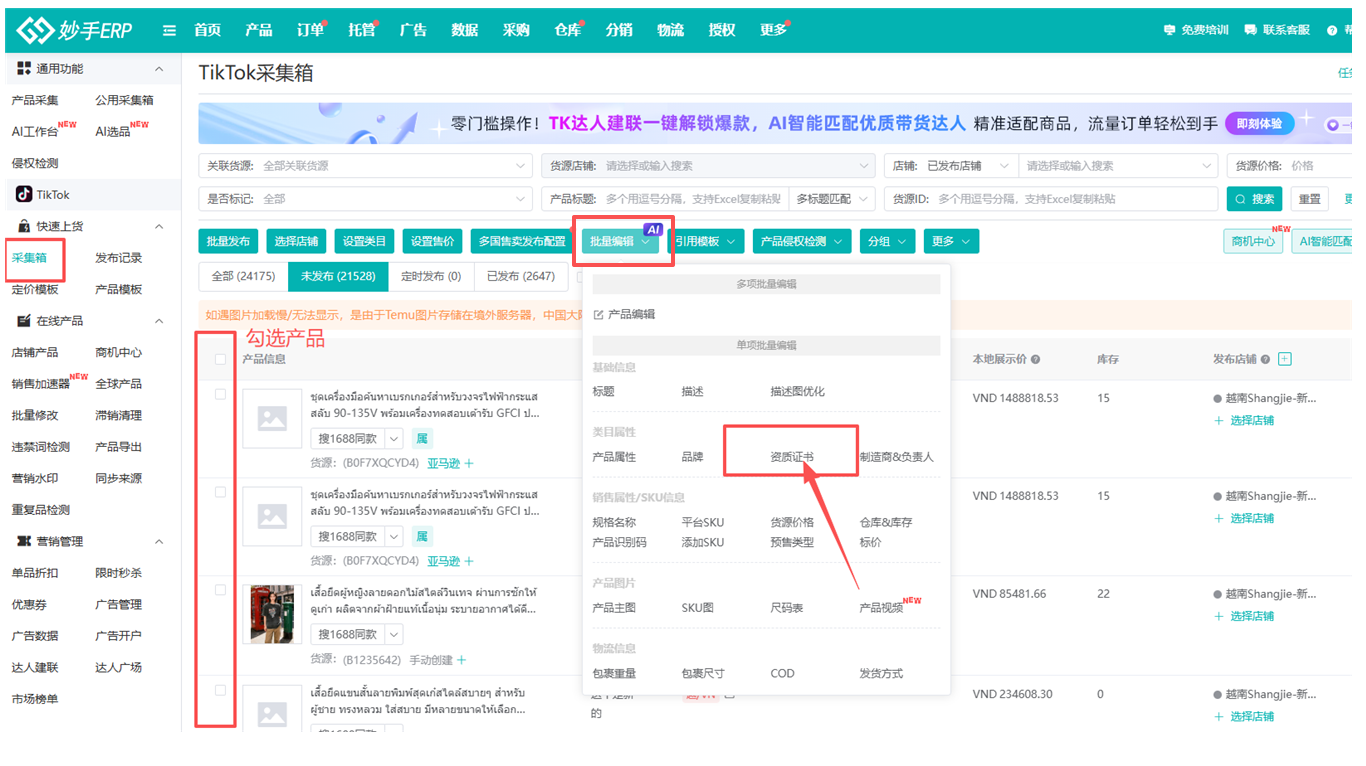1366x766 pixels.
Task: Click the question icon beside 发布店铺 header
Action: tap(1266, 359)
